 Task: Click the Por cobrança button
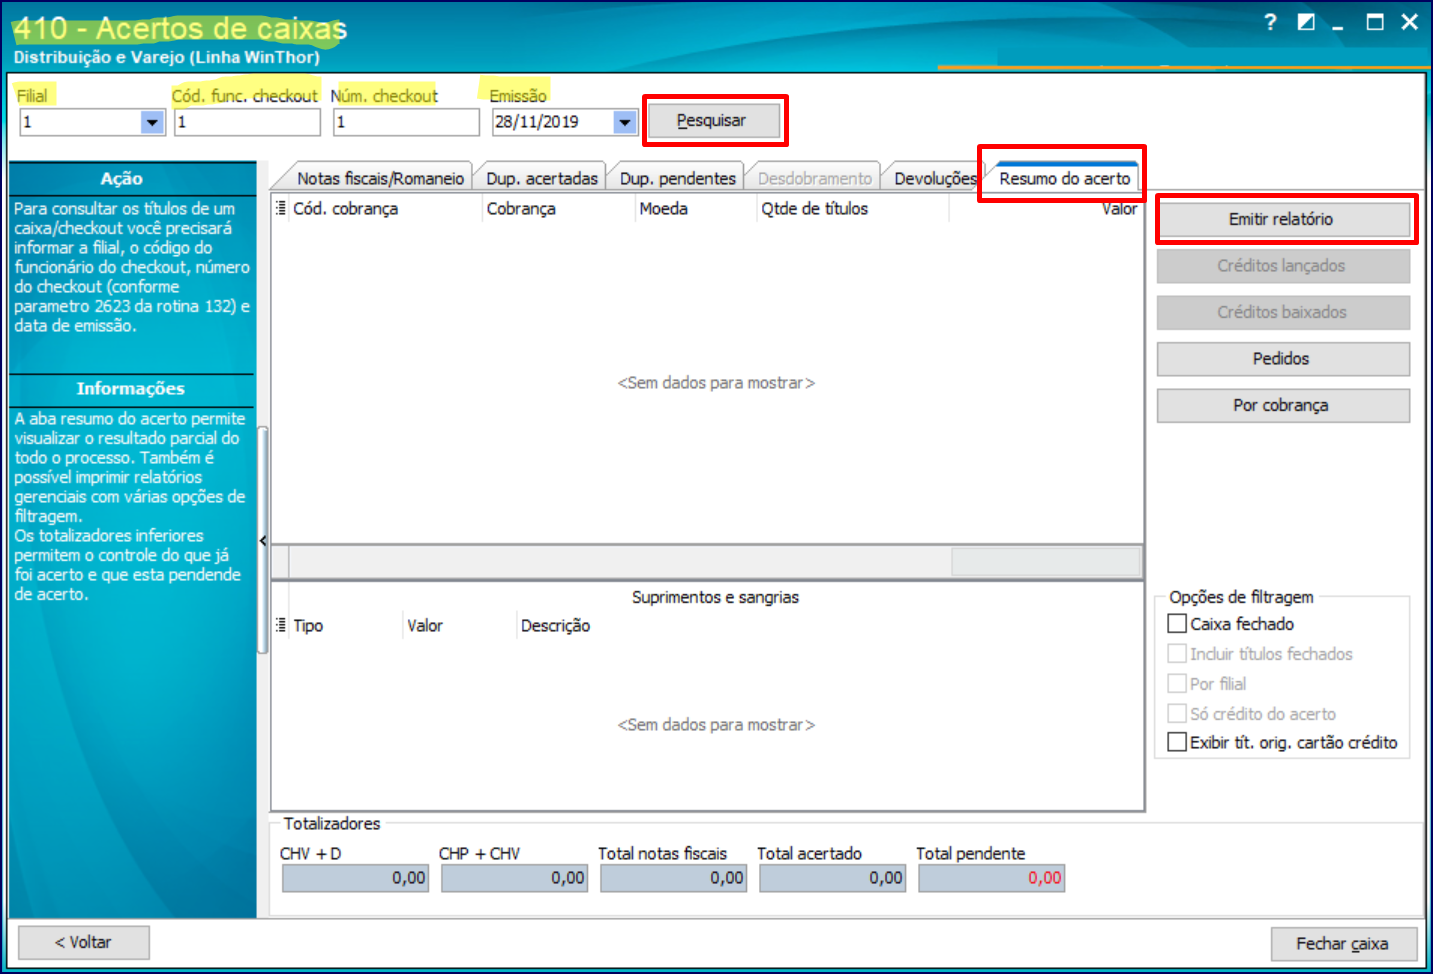click(x=1284, y=405)
